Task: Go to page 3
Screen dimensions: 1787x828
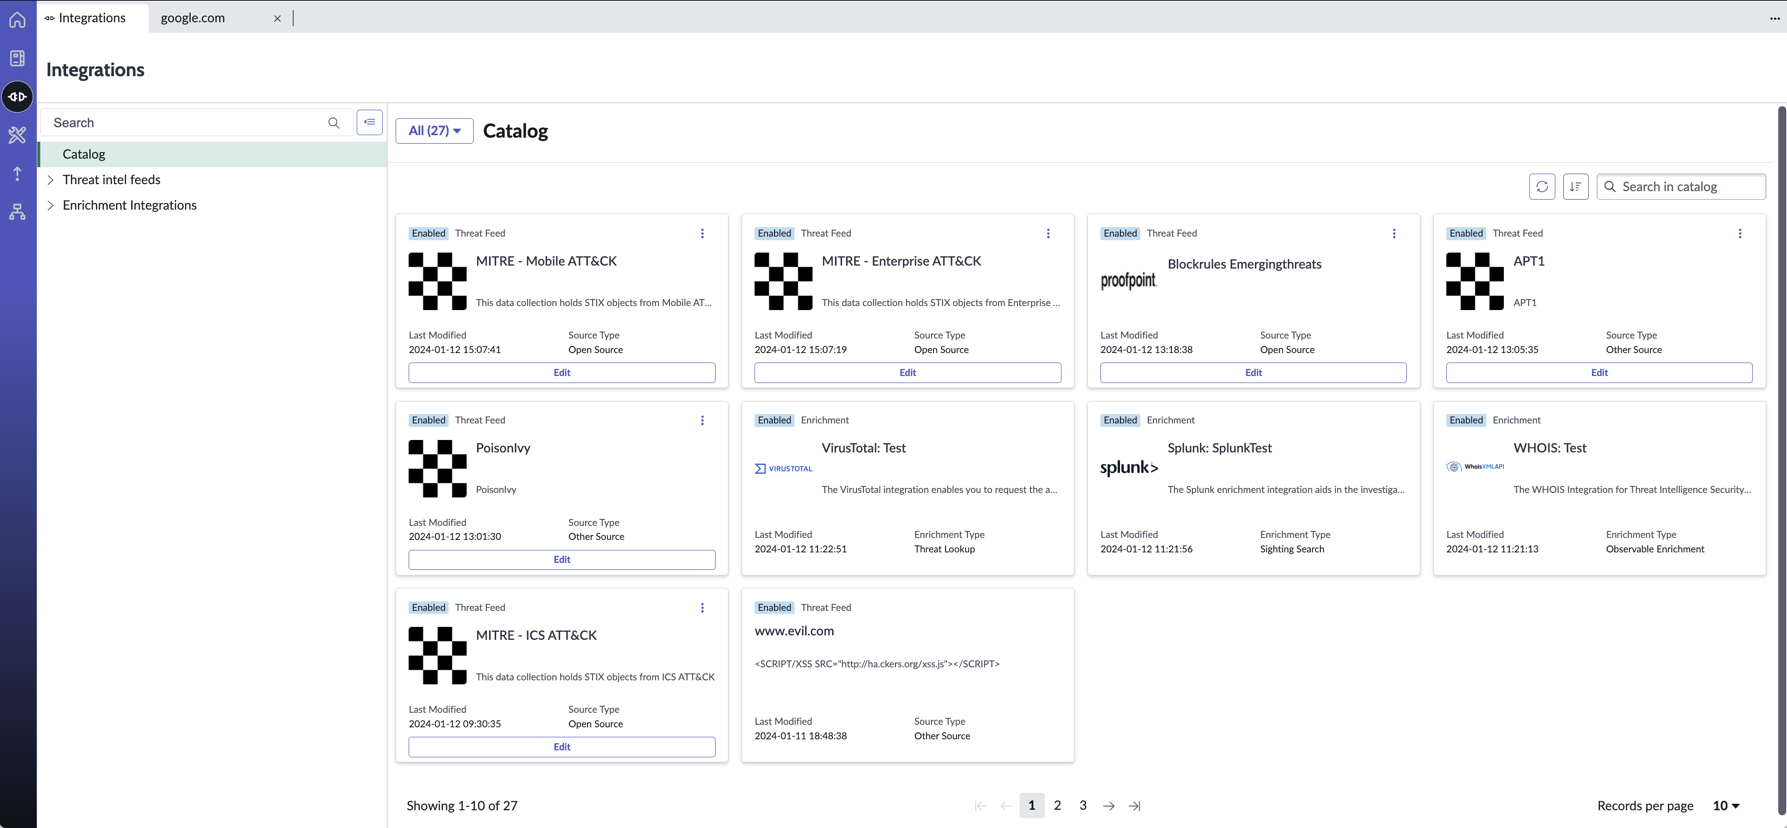Action: [x=1083, y=806]
